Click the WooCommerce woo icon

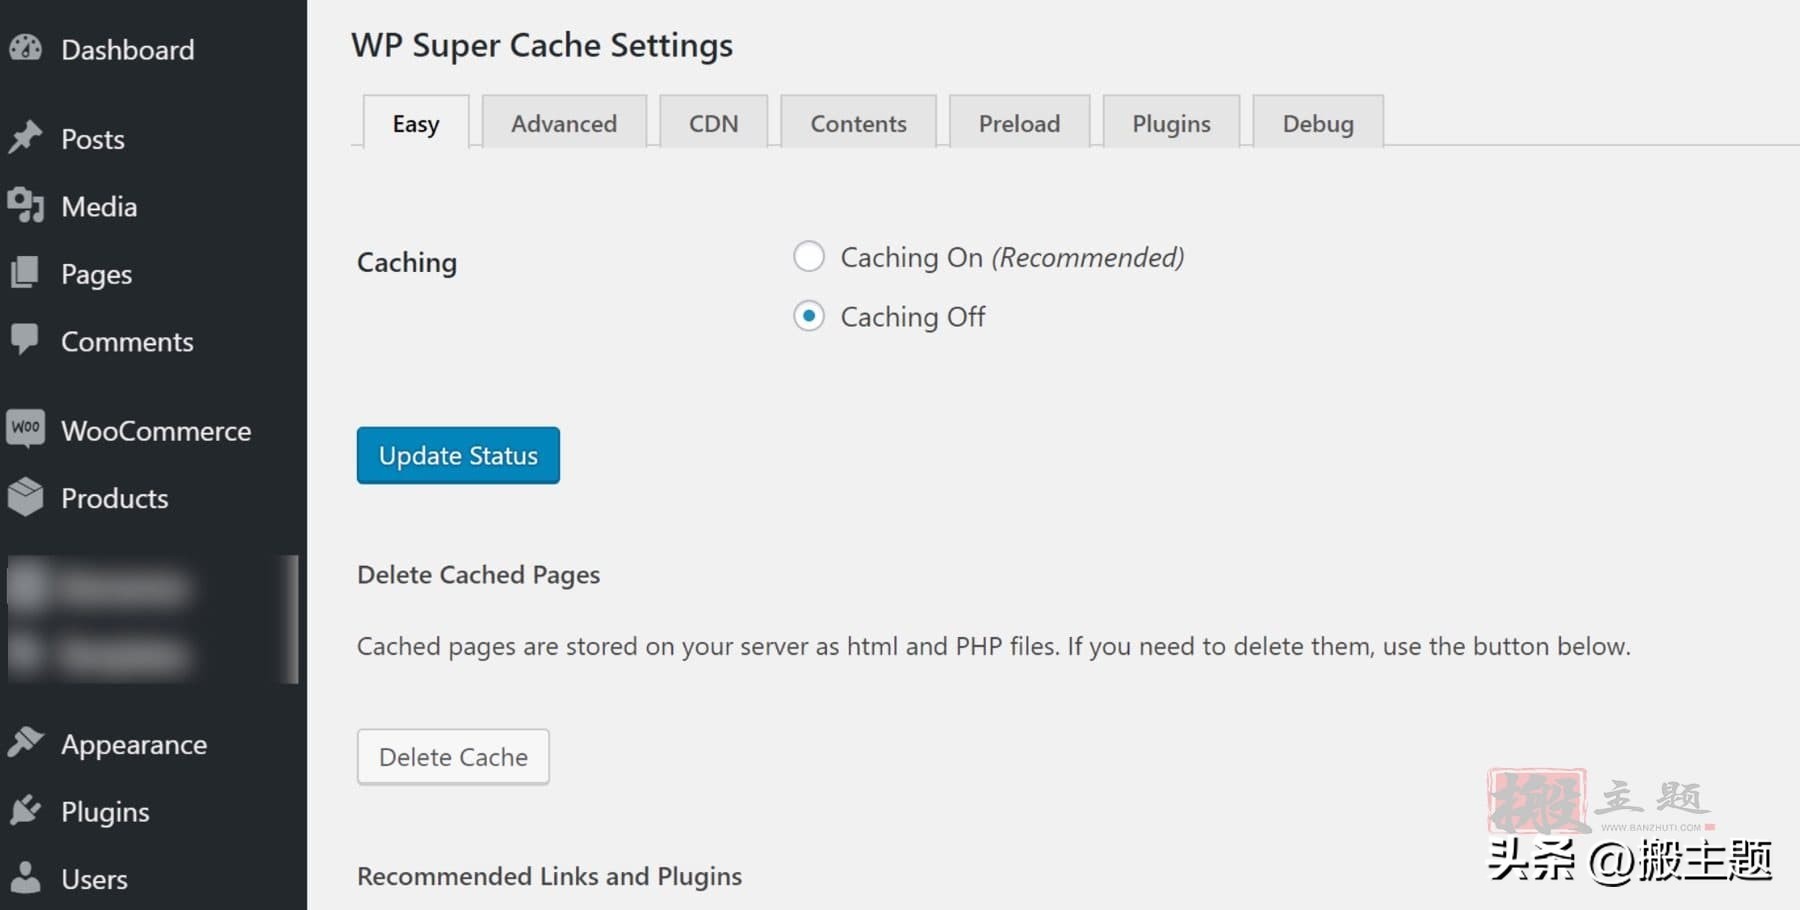tap(26, 428)
